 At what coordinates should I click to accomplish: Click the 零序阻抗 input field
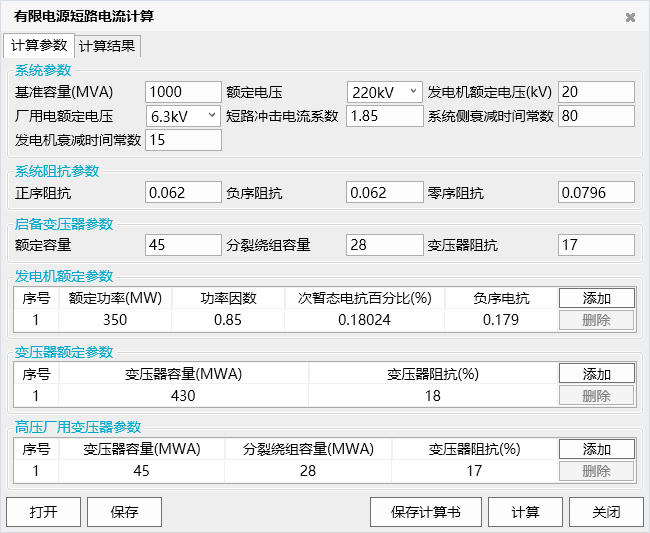click(596, 192)
